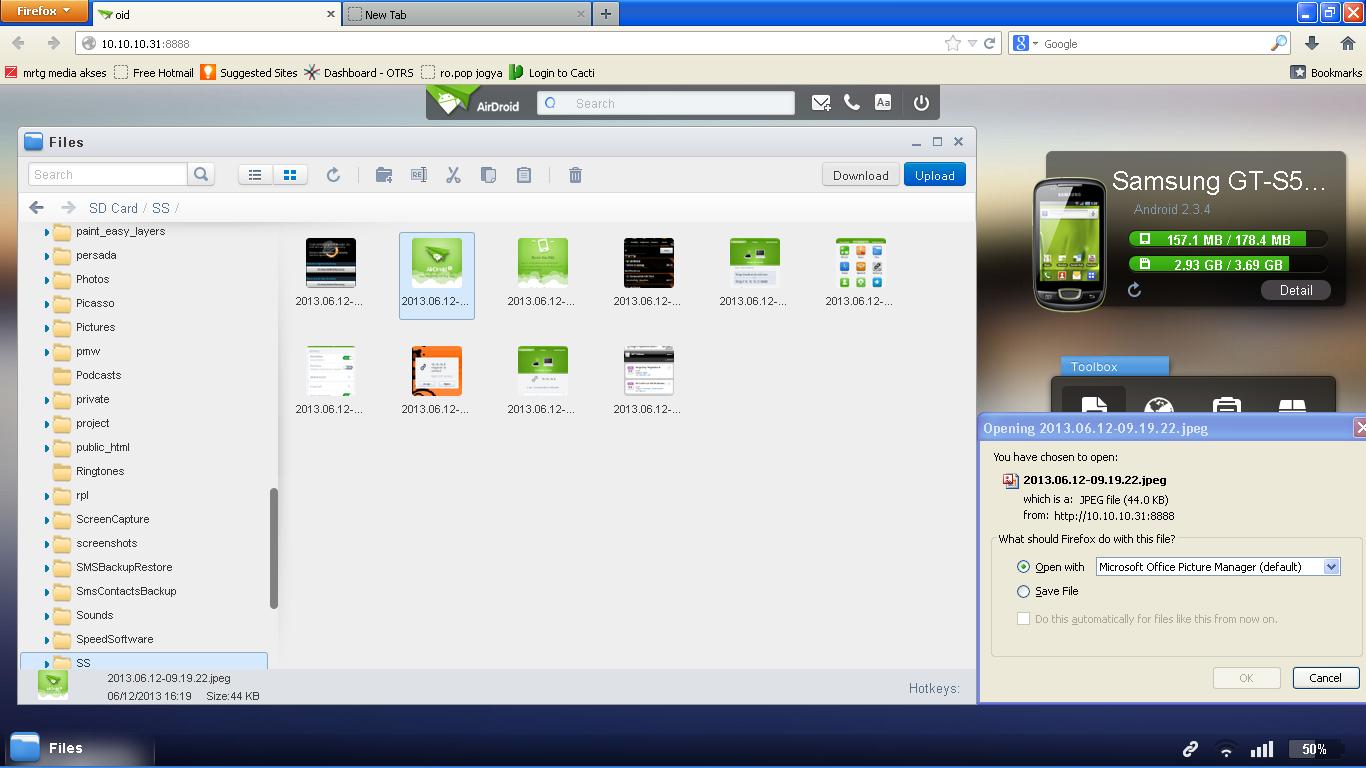Image resolution: width=1366 pixels, height=768 pixels.
Task: Go back with Files path arrow
Action: [37, 208]
